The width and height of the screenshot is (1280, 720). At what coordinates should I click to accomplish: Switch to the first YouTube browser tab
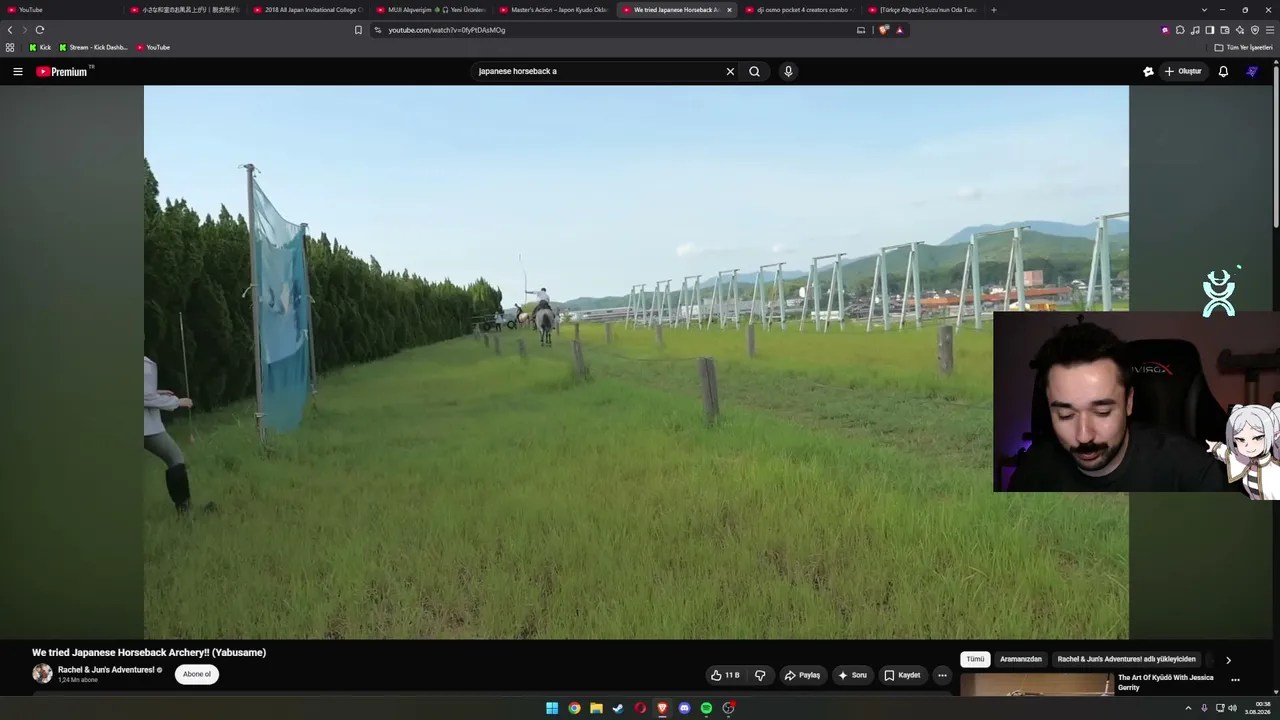click(x=62, y=10)
